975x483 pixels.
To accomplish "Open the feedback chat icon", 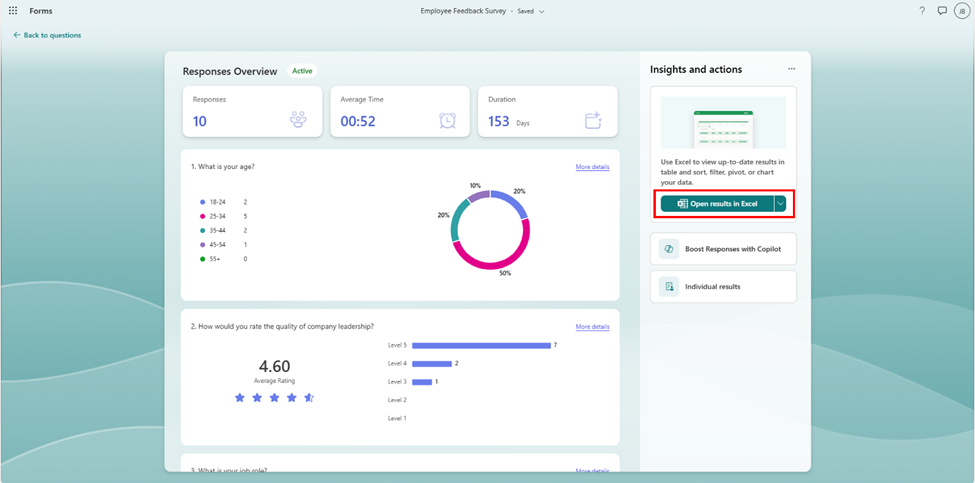I will [x=942, y=11].
